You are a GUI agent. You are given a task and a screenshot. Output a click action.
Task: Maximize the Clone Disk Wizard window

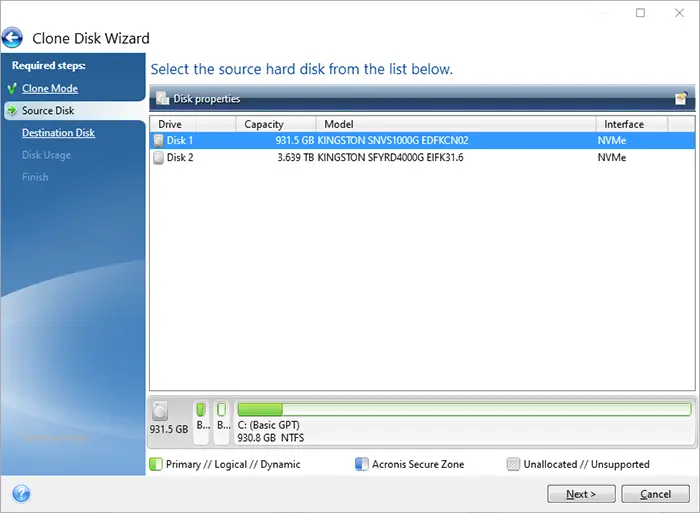point(640,13)
